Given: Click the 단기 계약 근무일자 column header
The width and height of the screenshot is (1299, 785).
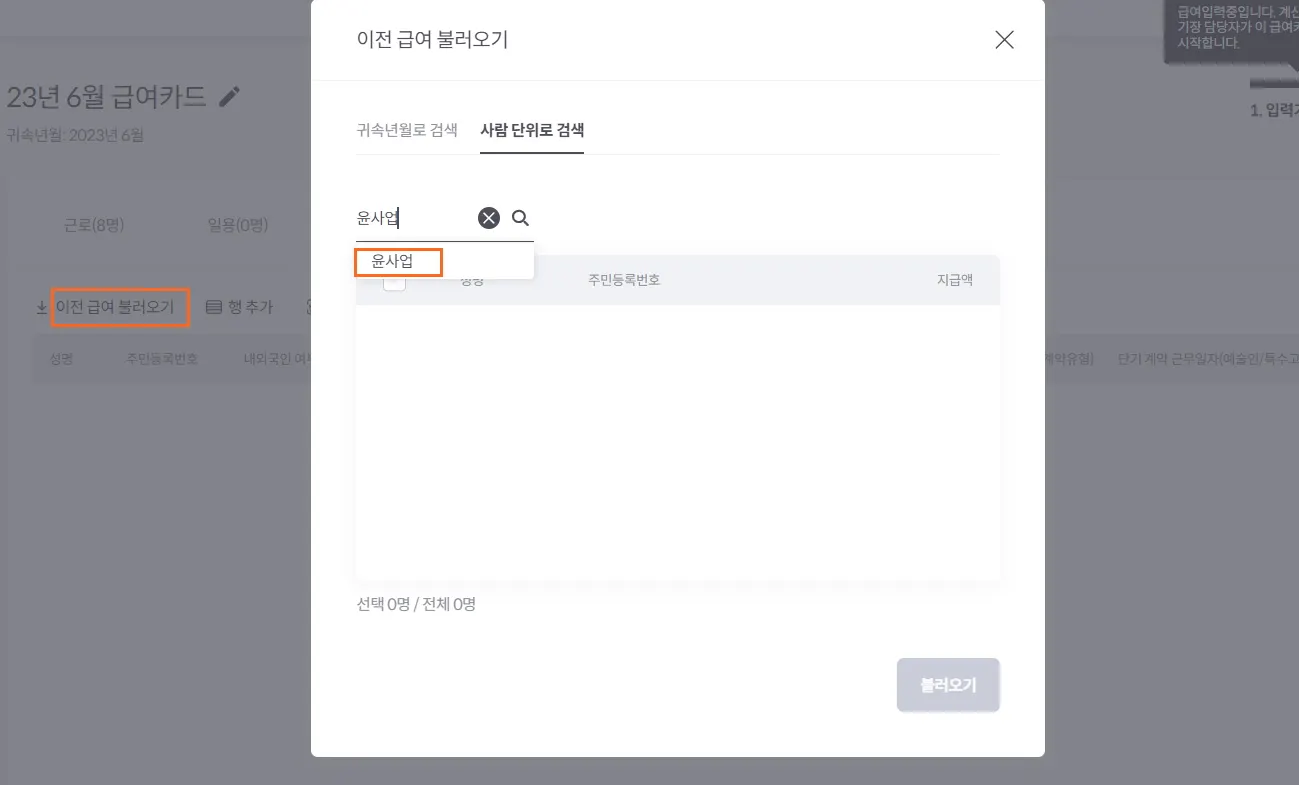Looking at the screenshot, I should coord(1207,359).
